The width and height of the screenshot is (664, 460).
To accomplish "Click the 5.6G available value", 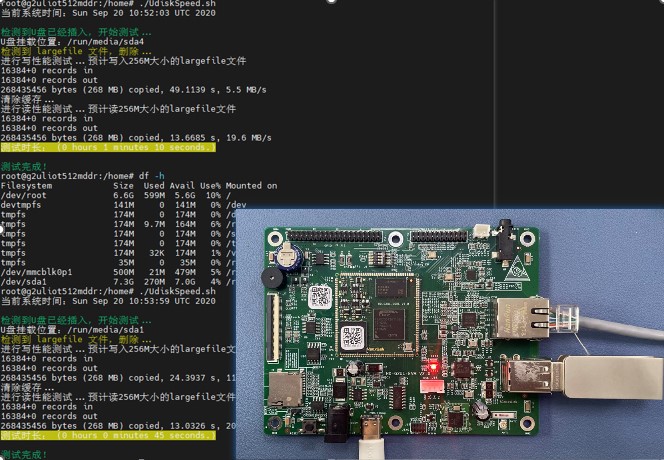I will tap(185, 196).
